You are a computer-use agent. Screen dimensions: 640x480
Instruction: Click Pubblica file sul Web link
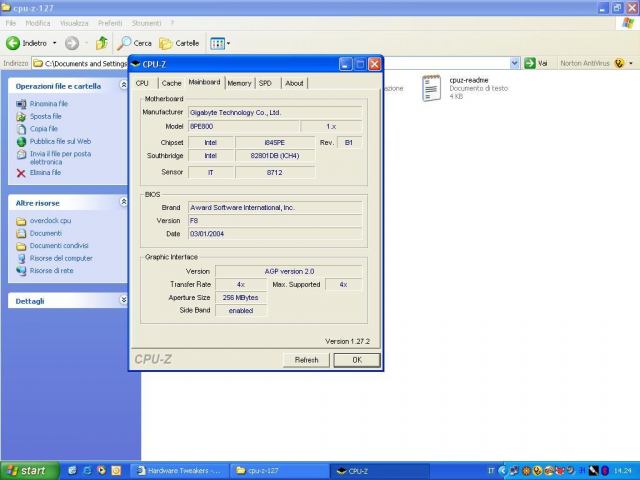60,141
